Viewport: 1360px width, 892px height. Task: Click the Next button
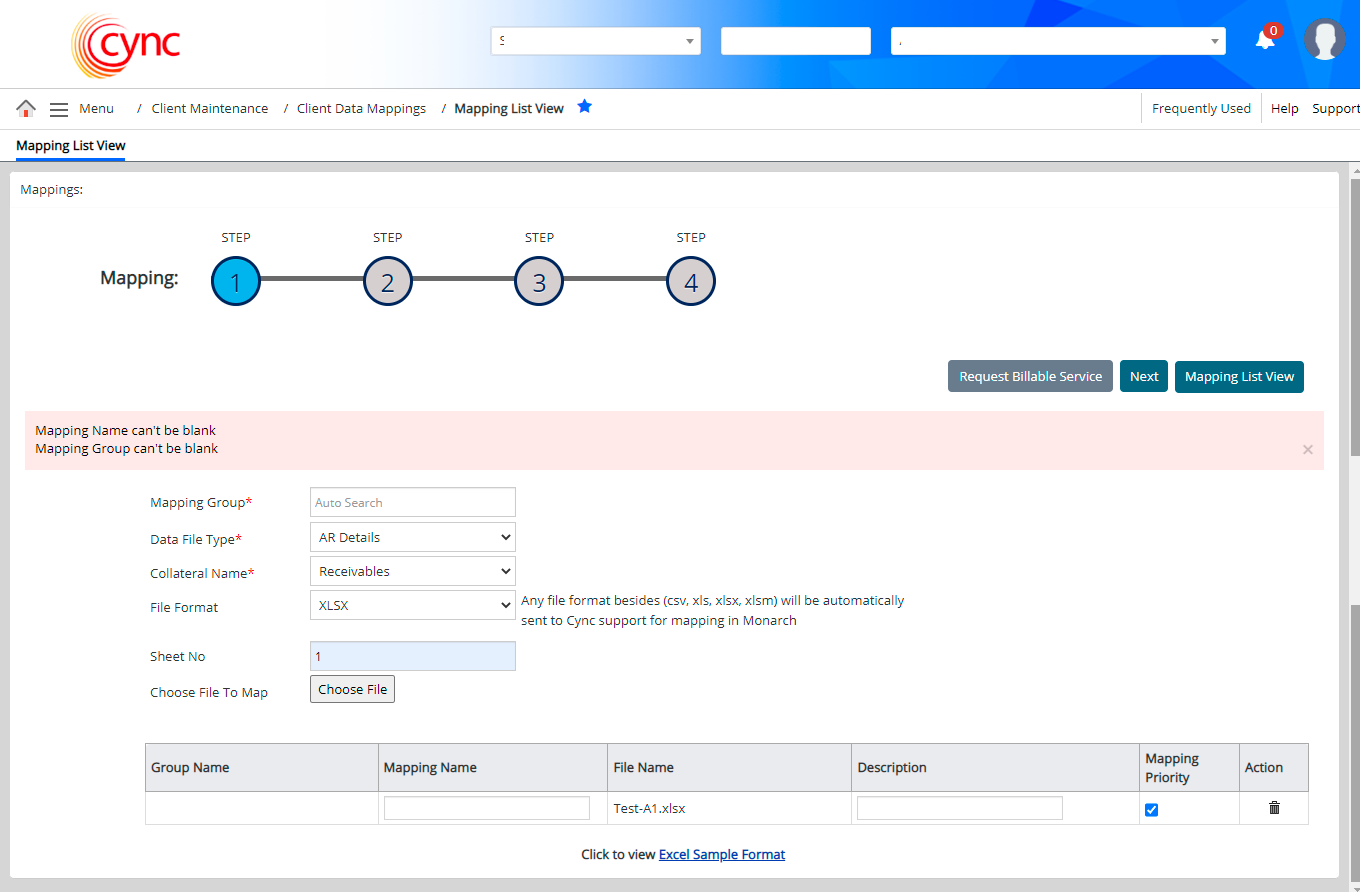[x=1143, y=377]
